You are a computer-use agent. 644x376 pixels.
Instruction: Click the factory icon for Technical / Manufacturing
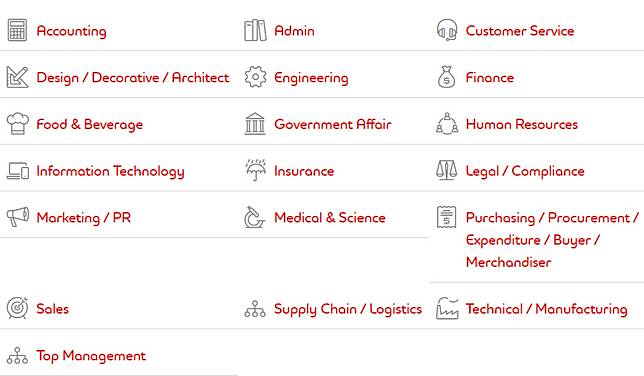(x=447, y=308)
